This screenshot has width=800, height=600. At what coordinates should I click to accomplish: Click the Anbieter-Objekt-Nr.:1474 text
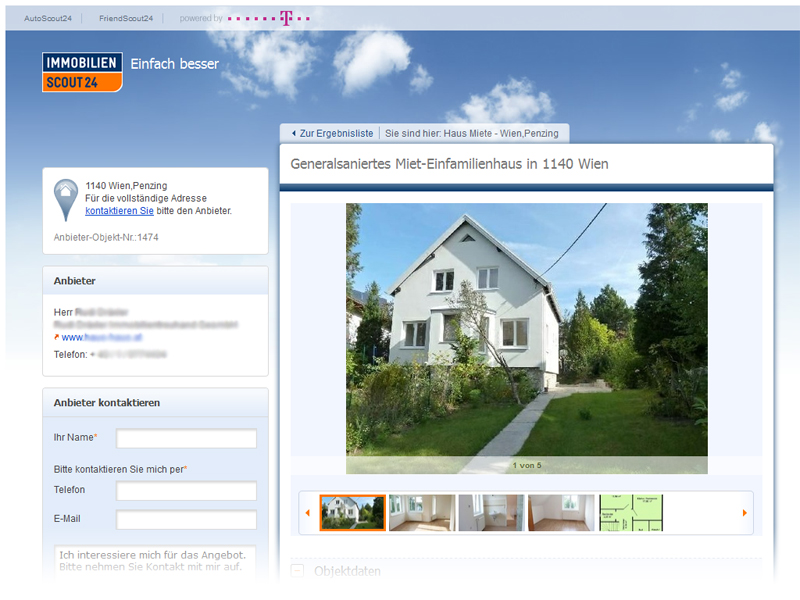(106, 237)
